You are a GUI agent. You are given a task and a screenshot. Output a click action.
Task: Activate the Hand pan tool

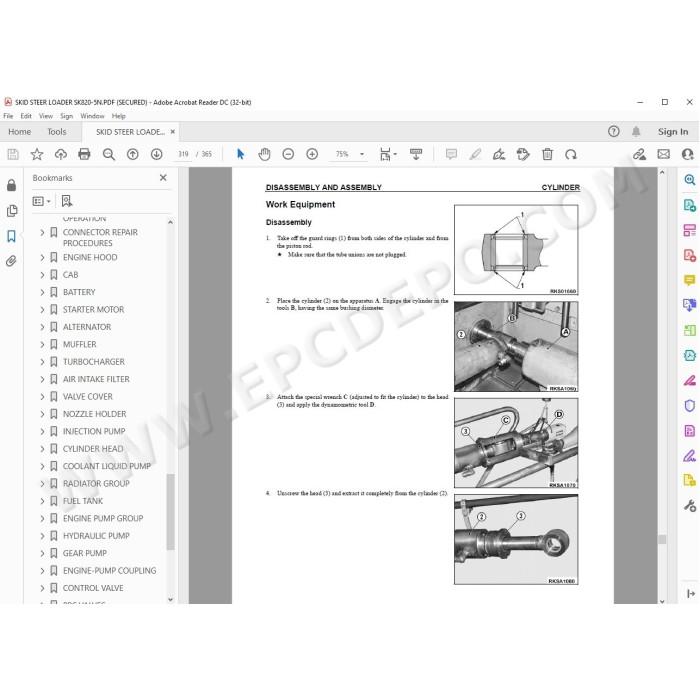click(x=264, y=154)
